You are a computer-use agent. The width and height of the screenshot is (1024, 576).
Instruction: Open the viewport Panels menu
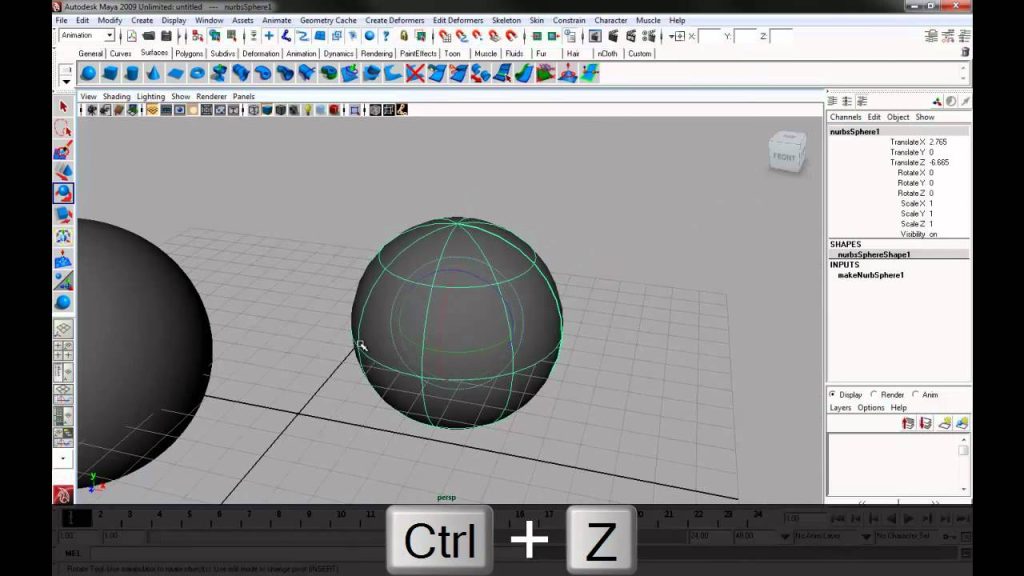pos(244,96)
